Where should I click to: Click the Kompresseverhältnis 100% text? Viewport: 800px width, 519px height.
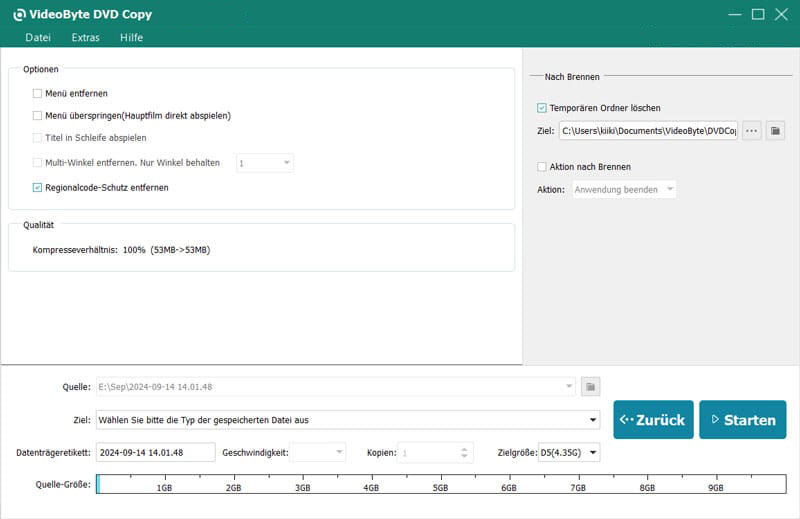(x=121, y=250)
